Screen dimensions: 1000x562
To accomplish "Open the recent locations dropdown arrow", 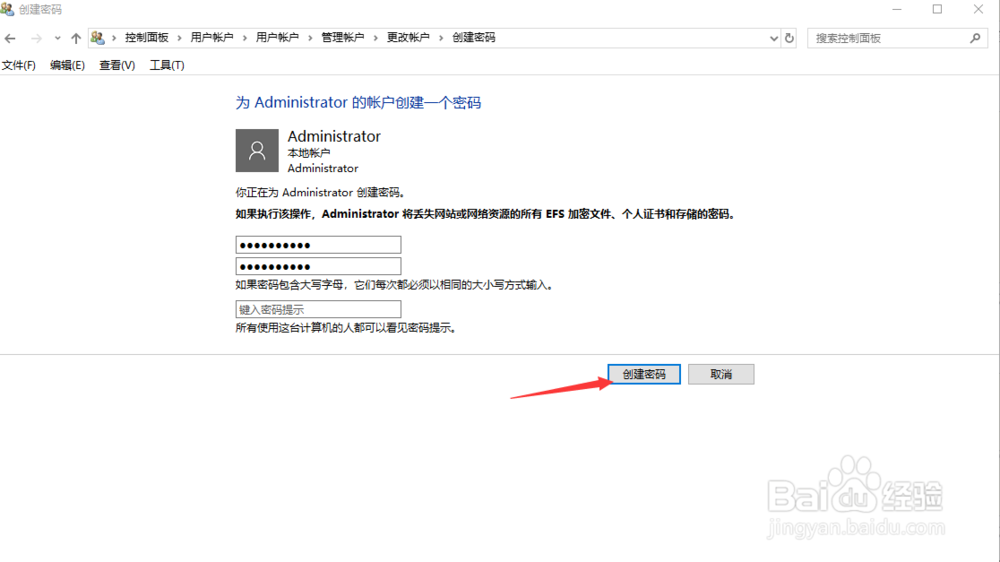I will (57, 38).
